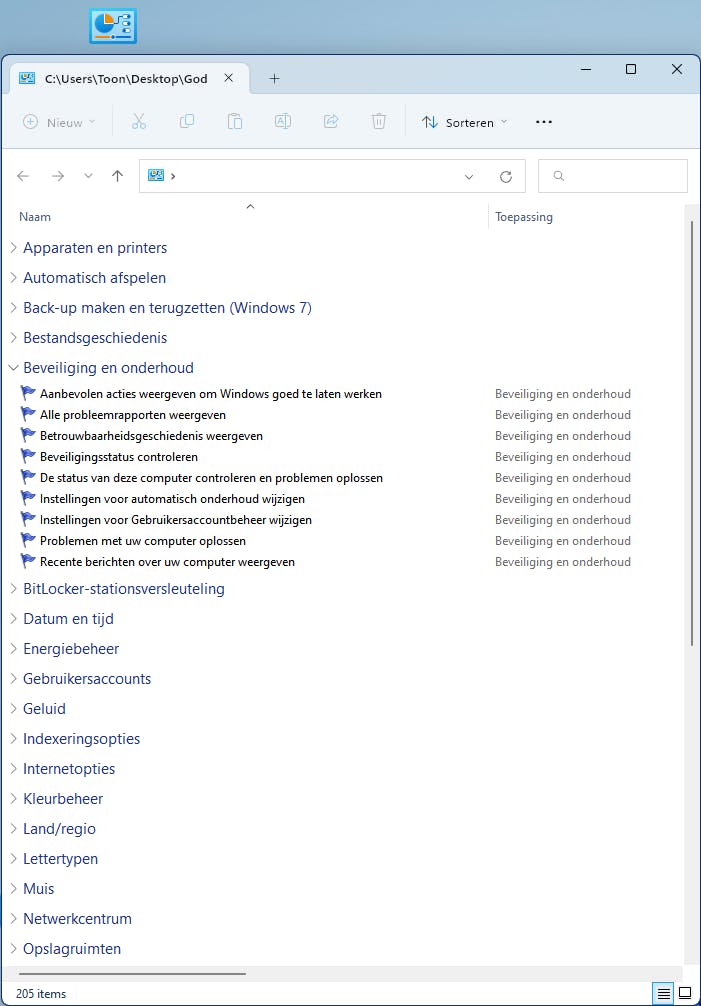The width and height of the screenshot is (701, 1006).
Task: Refresh the folder view
Action: pos(506,176)
